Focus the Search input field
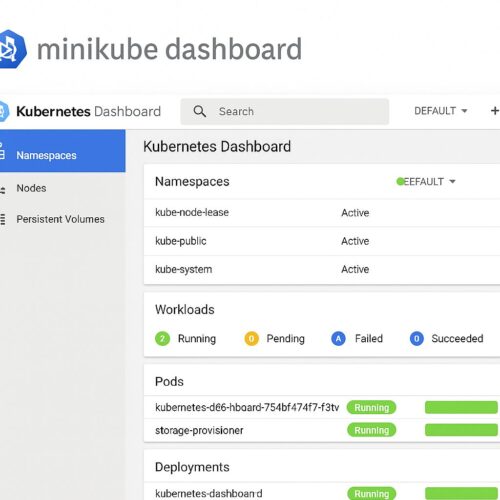500x500 pixels. (285, 111)
